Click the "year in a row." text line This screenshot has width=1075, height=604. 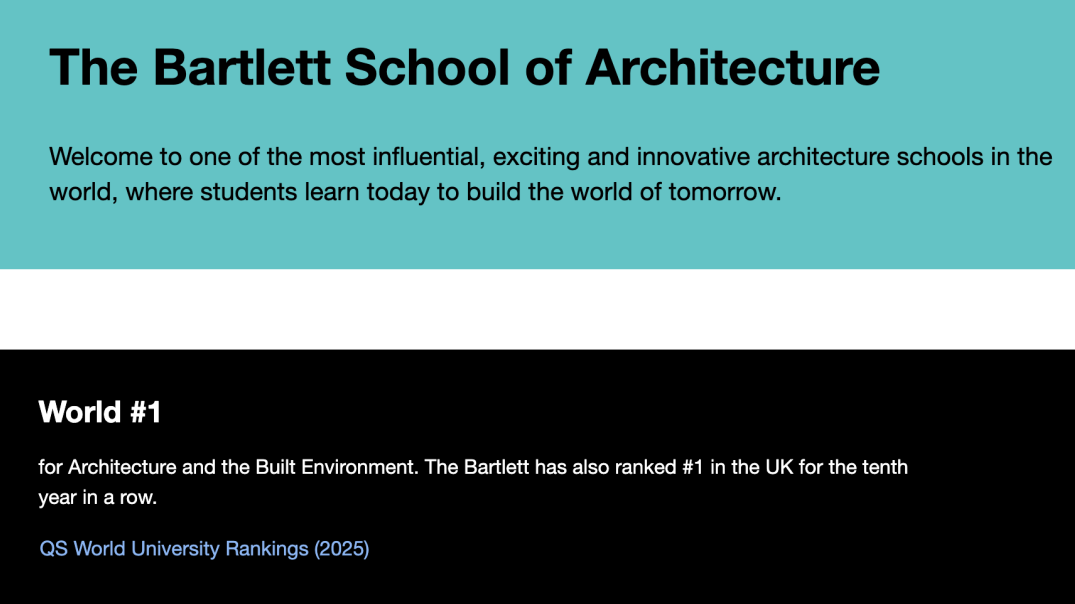(97, 497)
